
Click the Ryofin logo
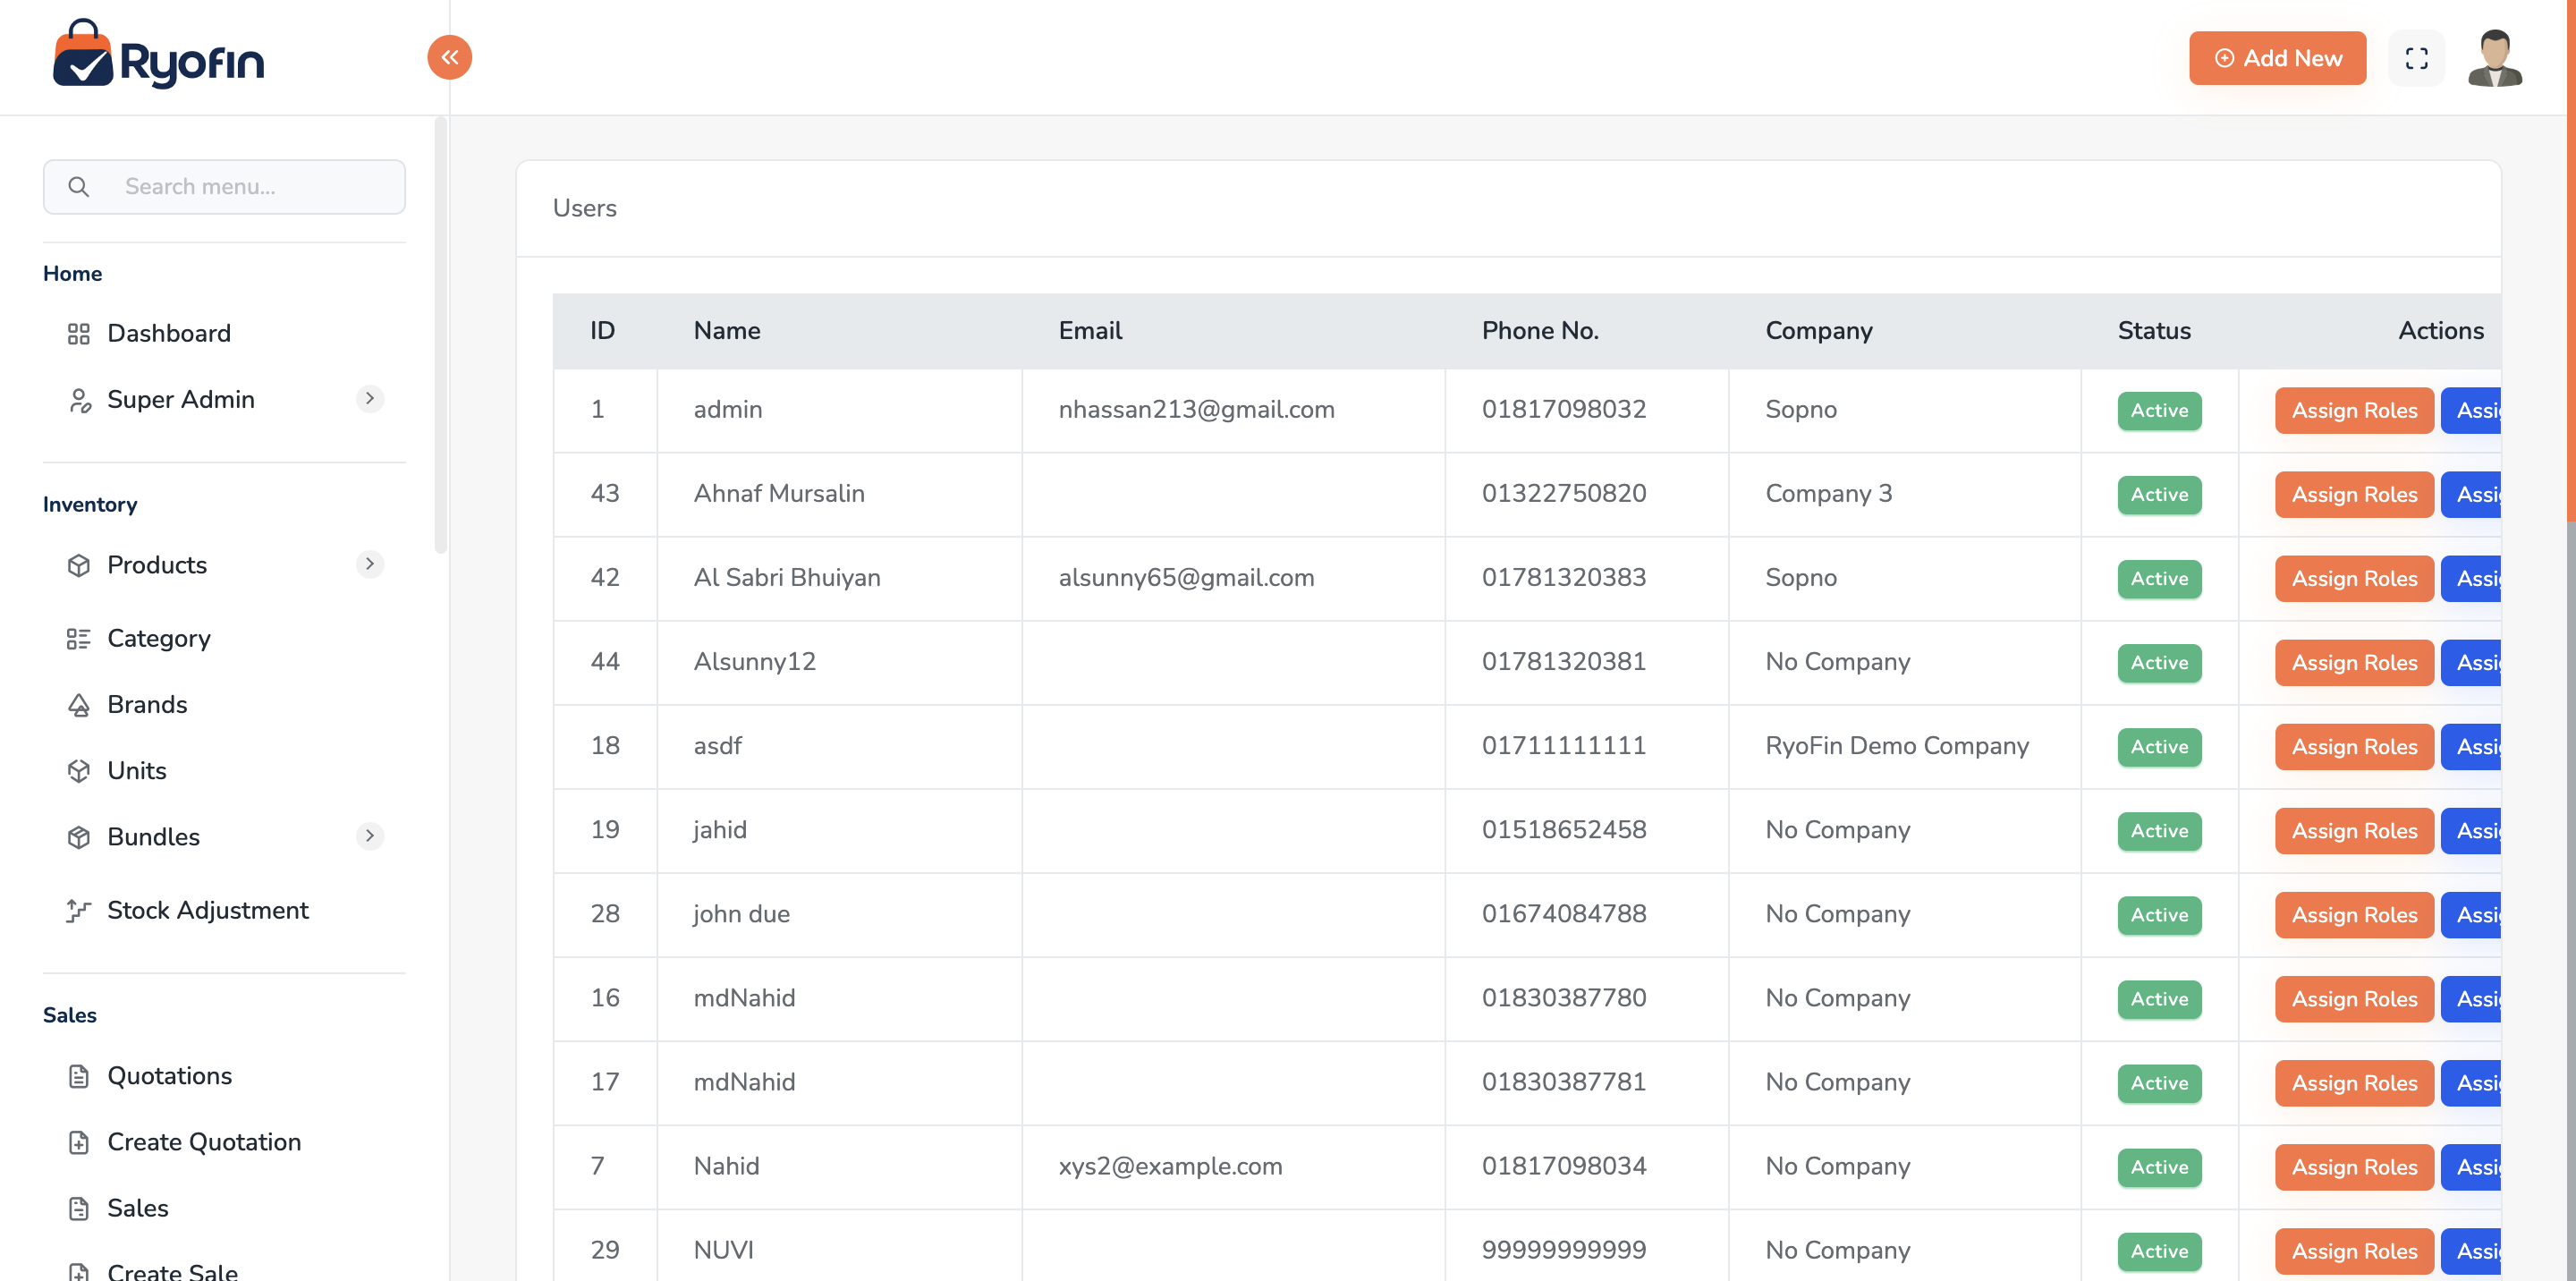(159, 55)
